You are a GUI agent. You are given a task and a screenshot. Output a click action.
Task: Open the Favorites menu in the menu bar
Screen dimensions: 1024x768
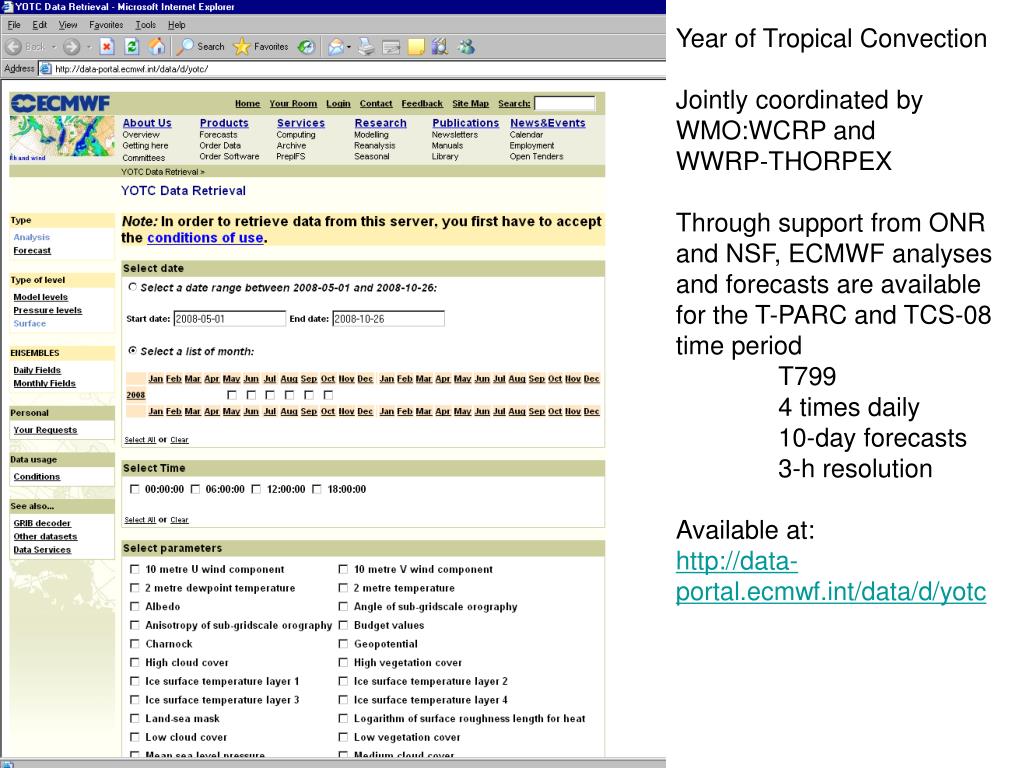(x=106, y=25)
